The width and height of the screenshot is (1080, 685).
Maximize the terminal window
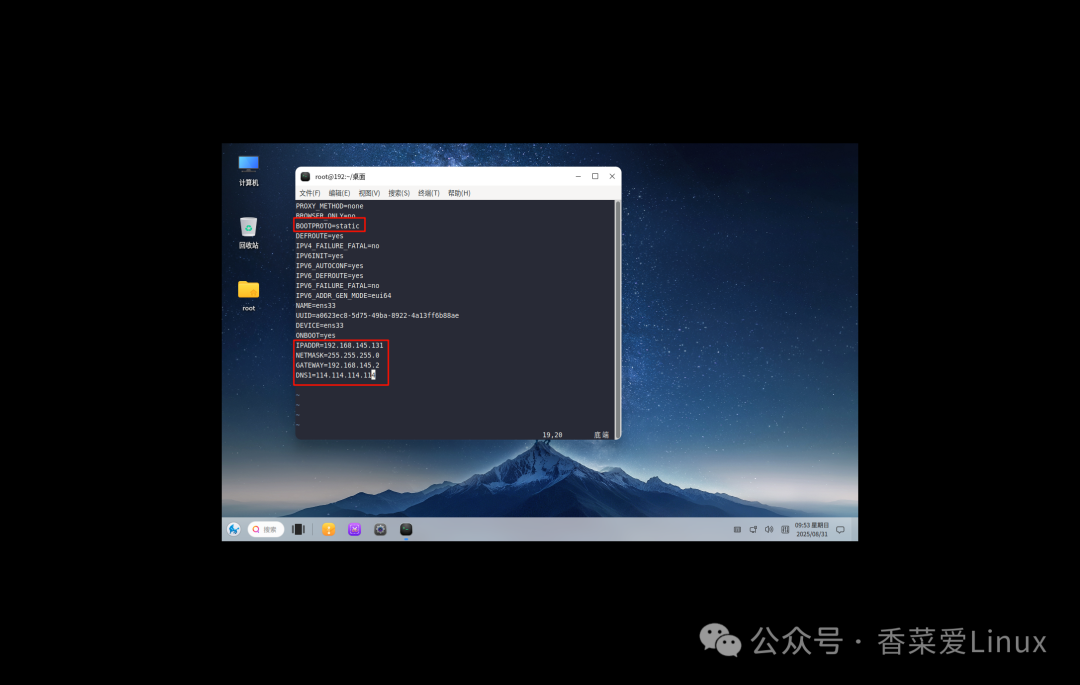[x=595, y=176]
